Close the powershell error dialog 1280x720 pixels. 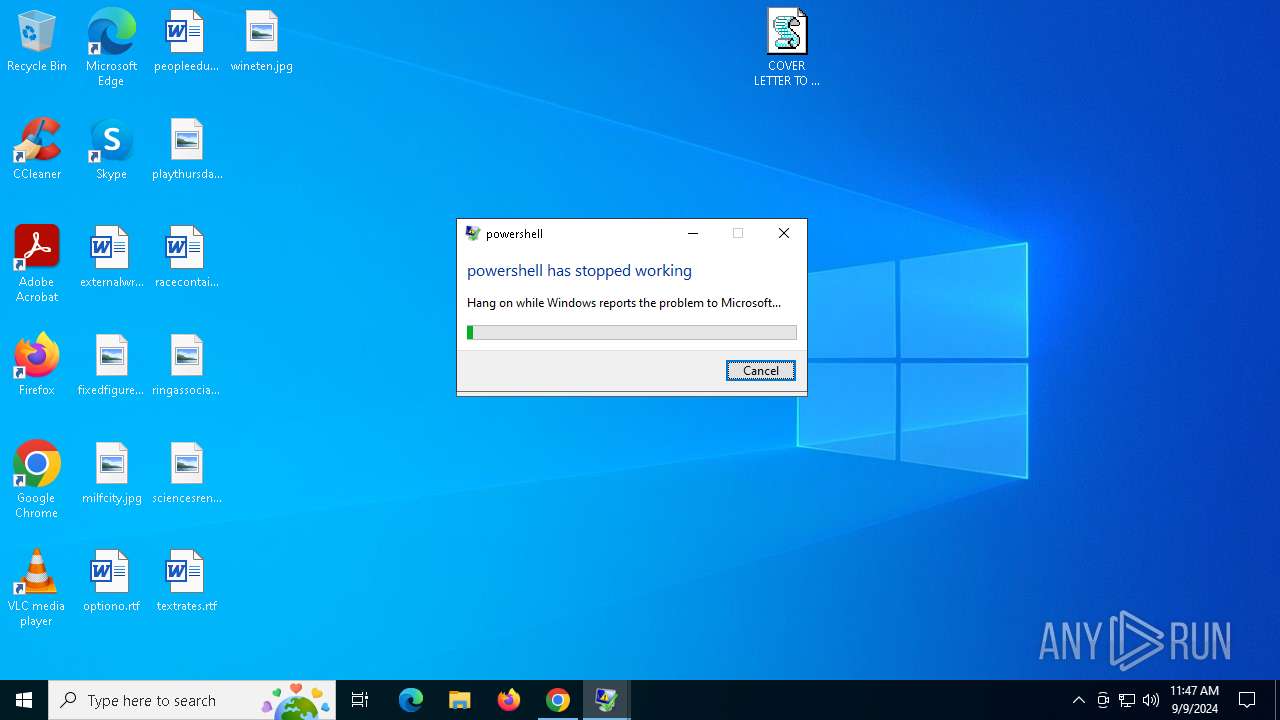click(x=784, y=233)
